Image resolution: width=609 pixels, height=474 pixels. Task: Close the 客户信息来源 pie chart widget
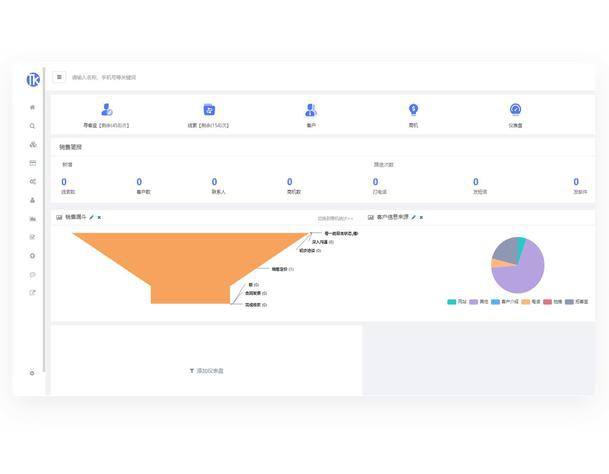(421, 217)
